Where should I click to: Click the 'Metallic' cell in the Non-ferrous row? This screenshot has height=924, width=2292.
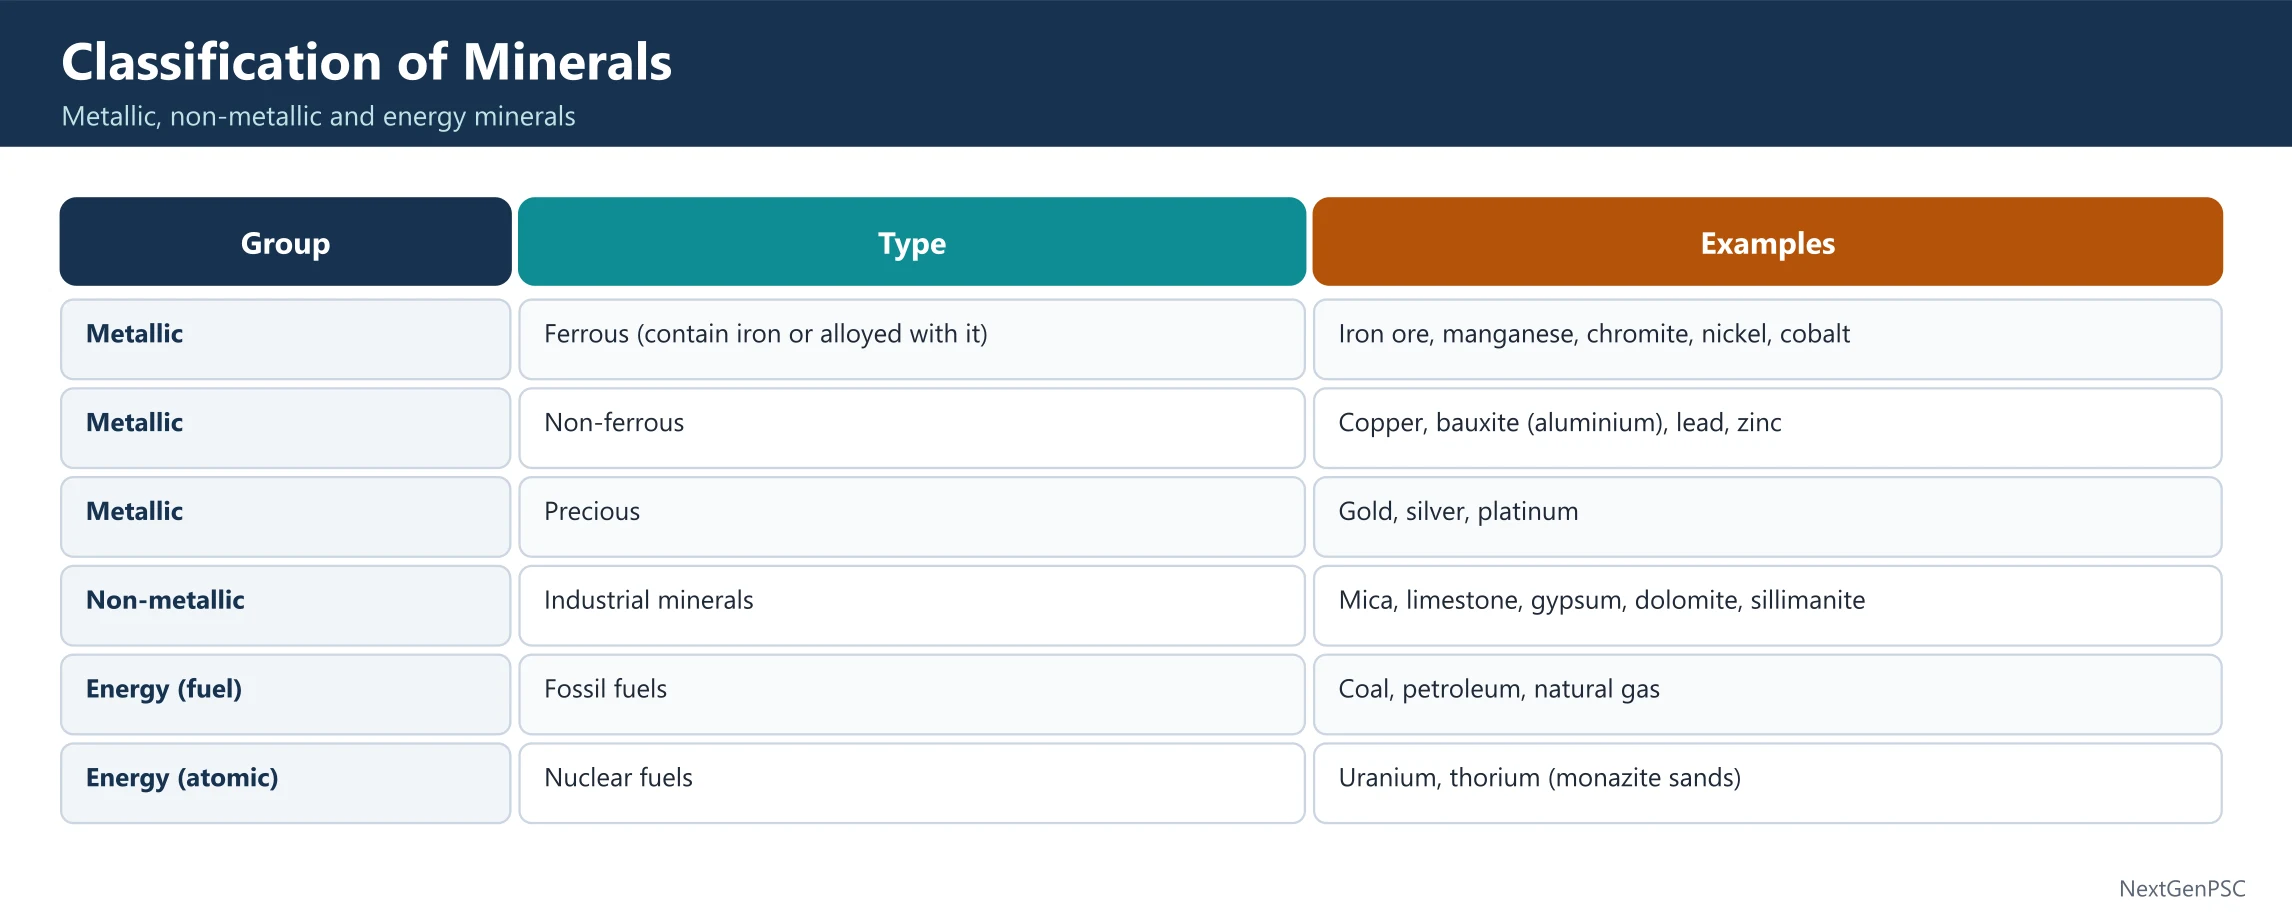(285, 428)
